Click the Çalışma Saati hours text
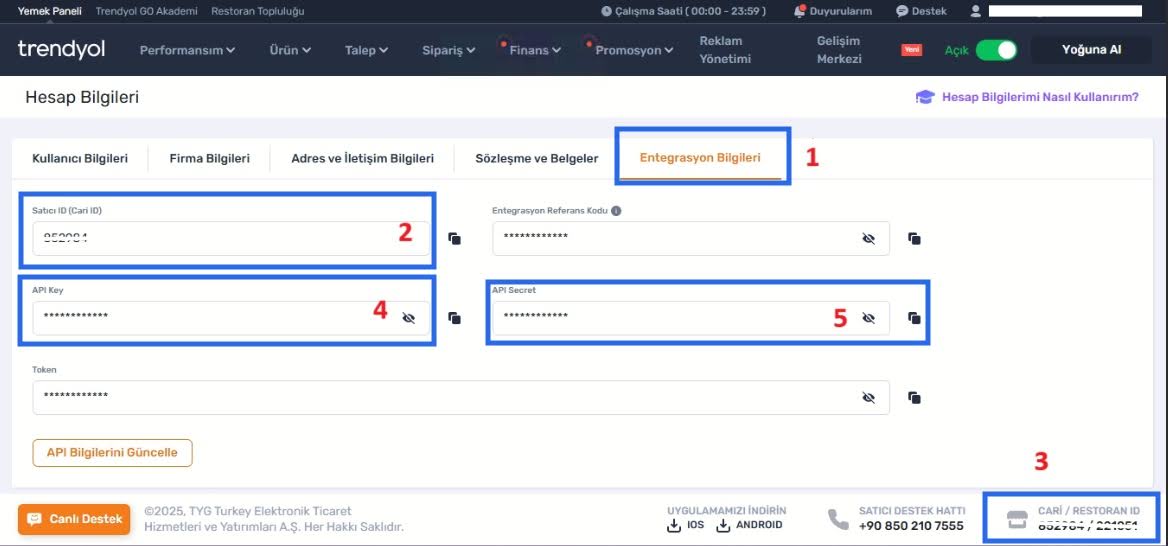Image resolution: width=1168 pixels, height=546 pixels. coord(690,11)
